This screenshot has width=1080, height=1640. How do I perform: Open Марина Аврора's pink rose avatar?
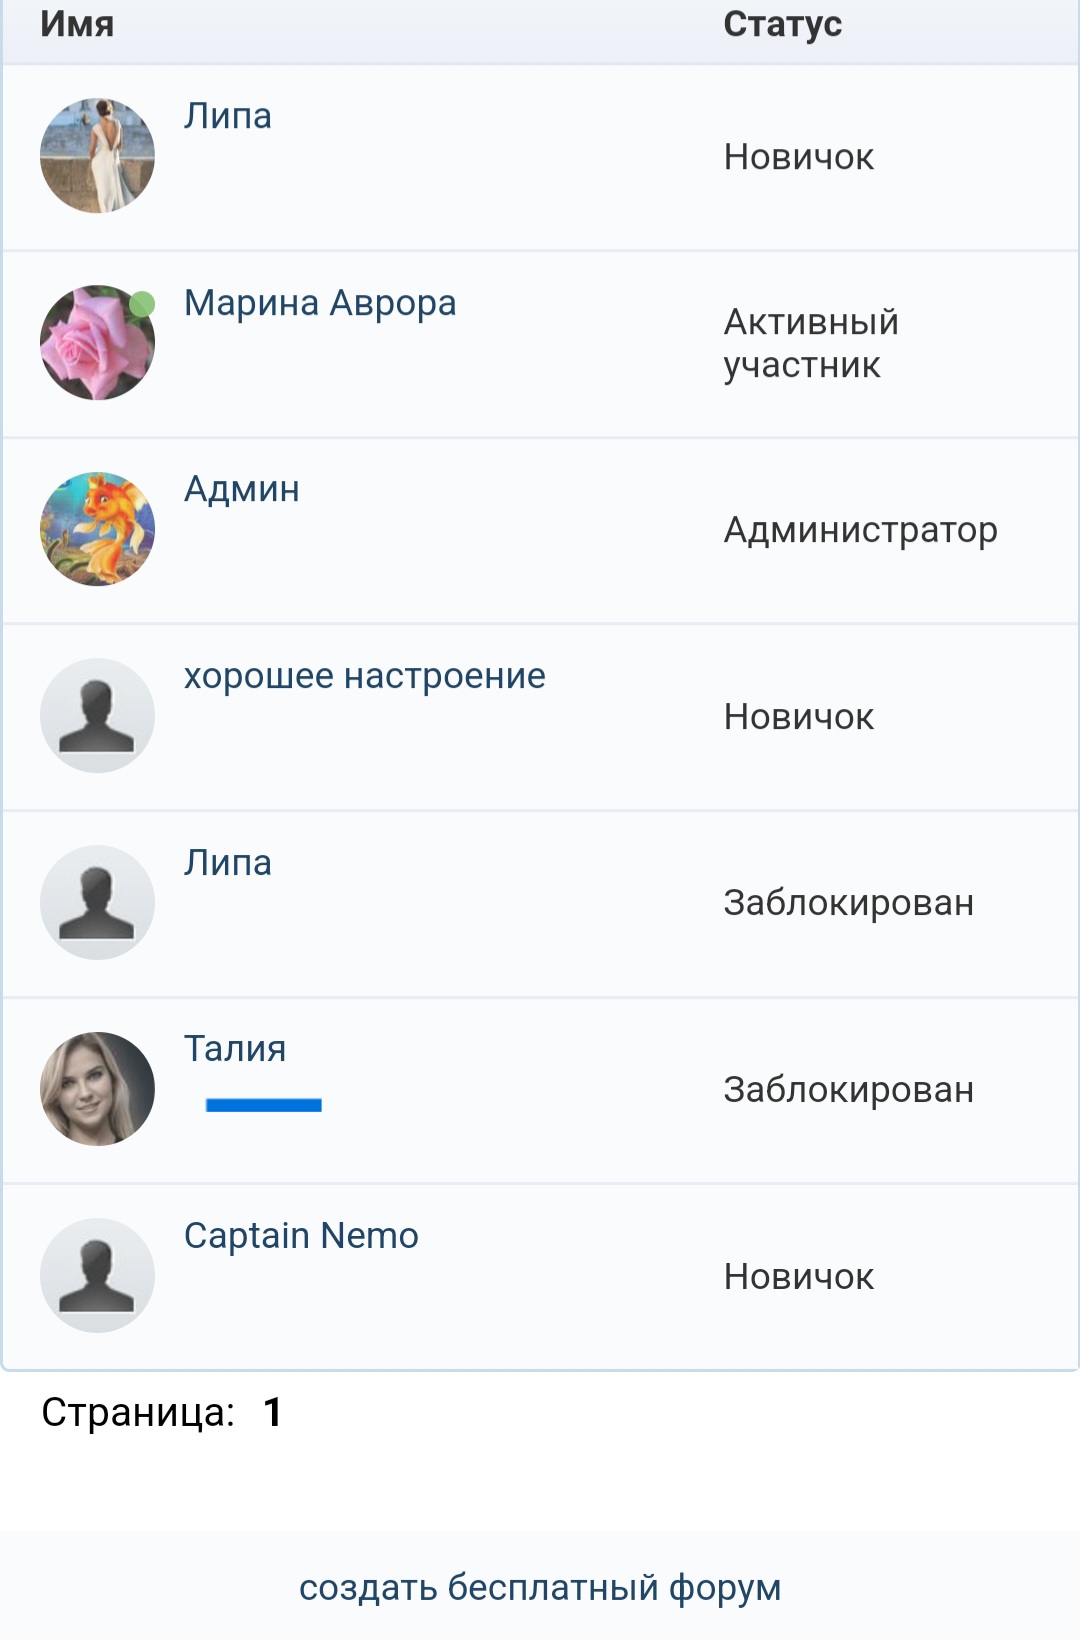97,342
